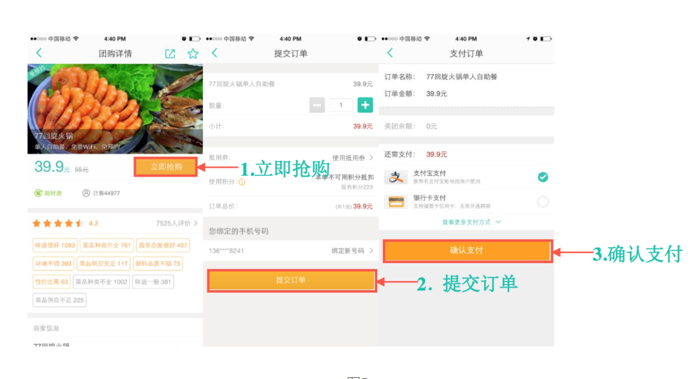Tap the phone number 136****8241
The height and width of the screenshot is (379, 698).
[226, 251]
